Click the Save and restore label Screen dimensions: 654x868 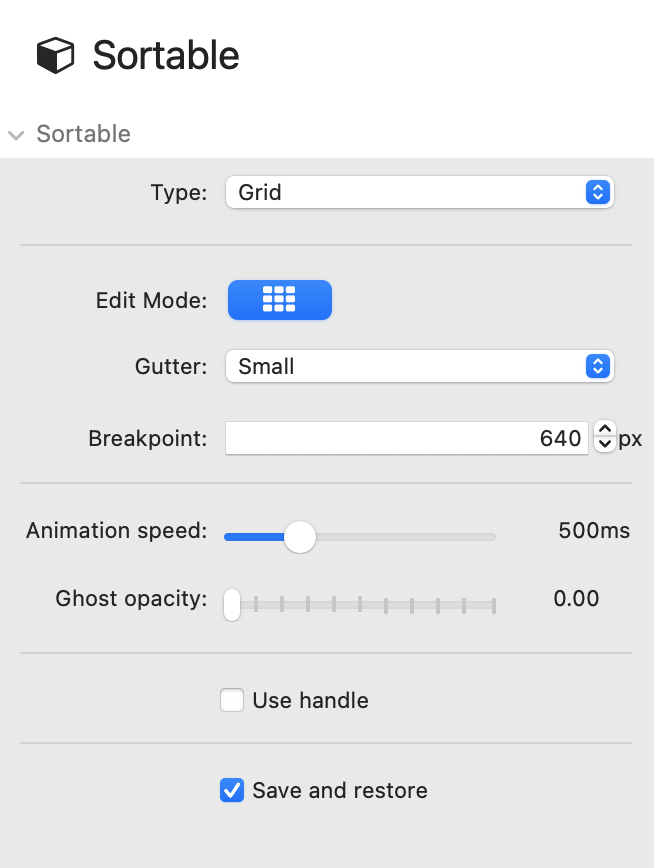(x=340, y=791)
